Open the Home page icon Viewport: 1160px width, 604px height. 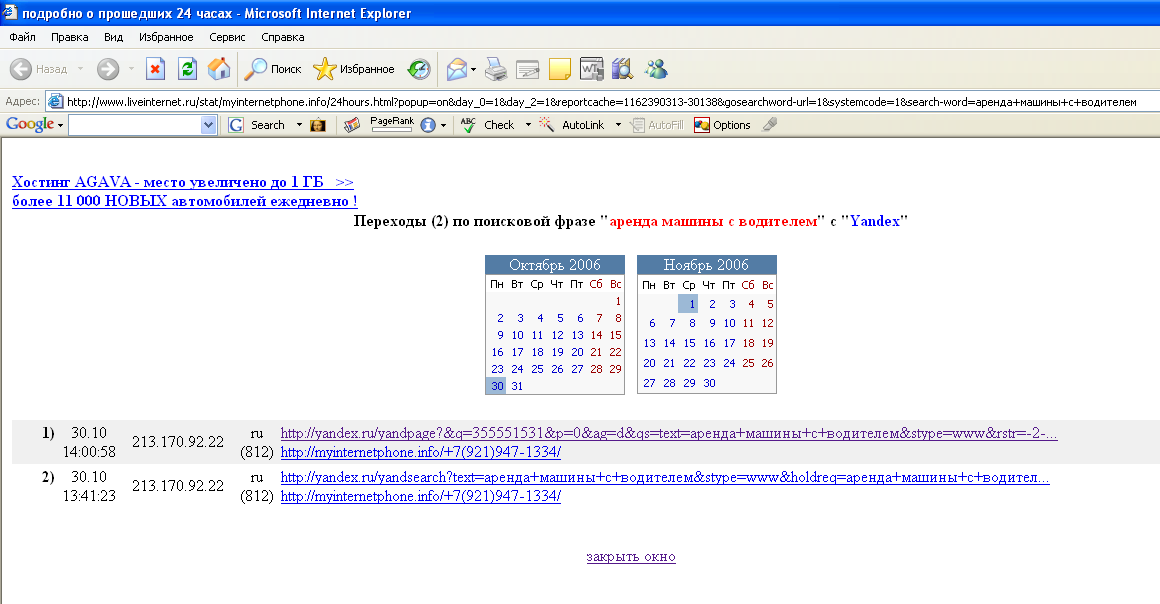(x=219, y=69)
